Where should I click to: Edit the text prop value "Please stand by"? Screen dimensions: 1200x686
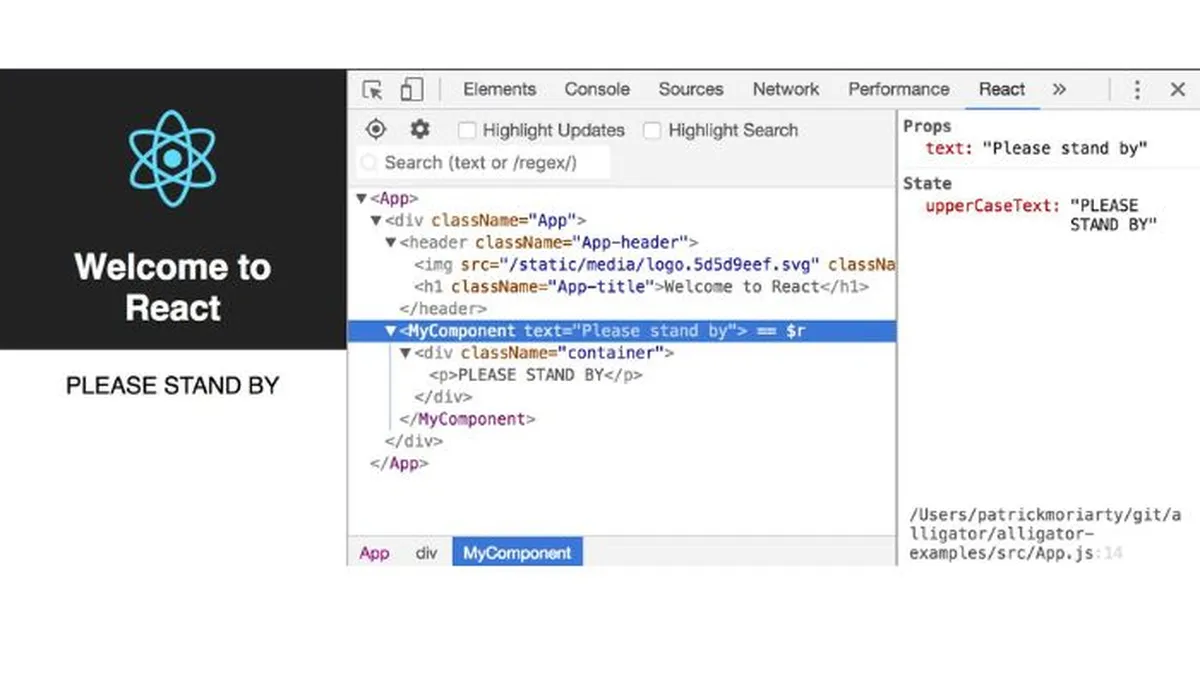1064,148
